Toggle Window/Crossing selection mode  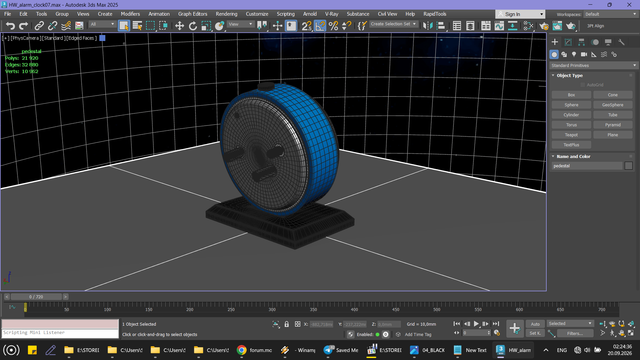[163, 26]
